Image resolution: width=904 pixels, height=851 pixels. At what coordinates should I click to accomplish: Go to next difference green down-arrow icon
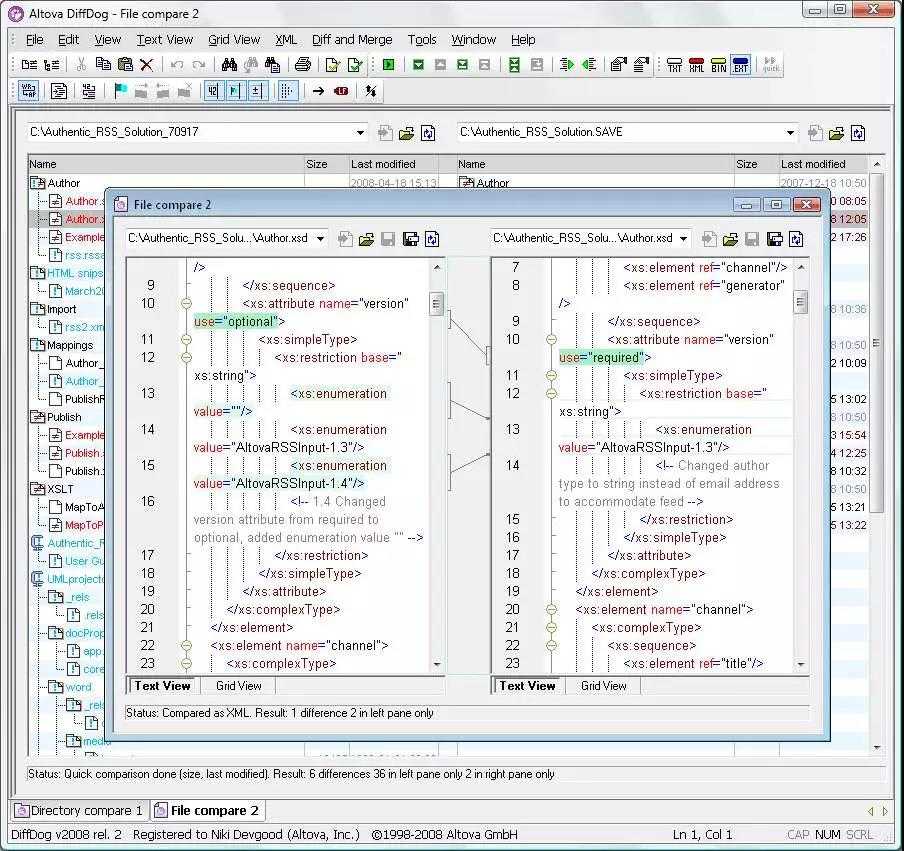pos(419,65)
